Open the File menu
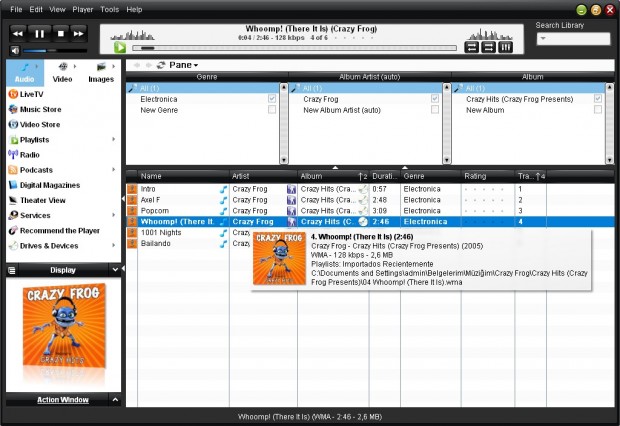 coord(16,9)
